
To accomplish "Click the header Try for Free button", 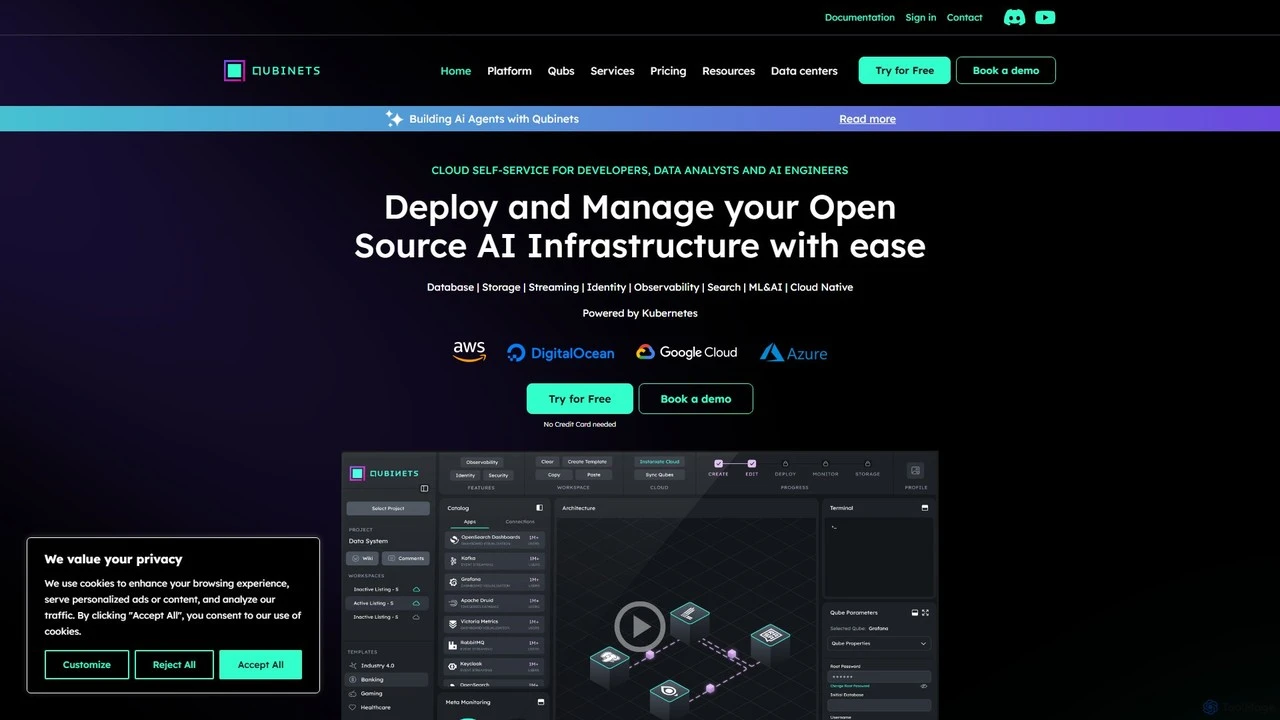I will pyautogui.click(x=905, y=70).
